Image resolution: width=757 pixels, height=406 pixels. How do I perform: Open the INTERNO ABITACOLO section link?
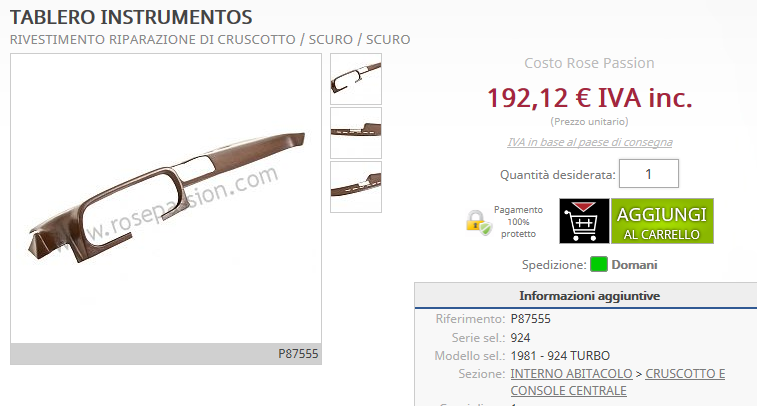[x=571, y=374]
